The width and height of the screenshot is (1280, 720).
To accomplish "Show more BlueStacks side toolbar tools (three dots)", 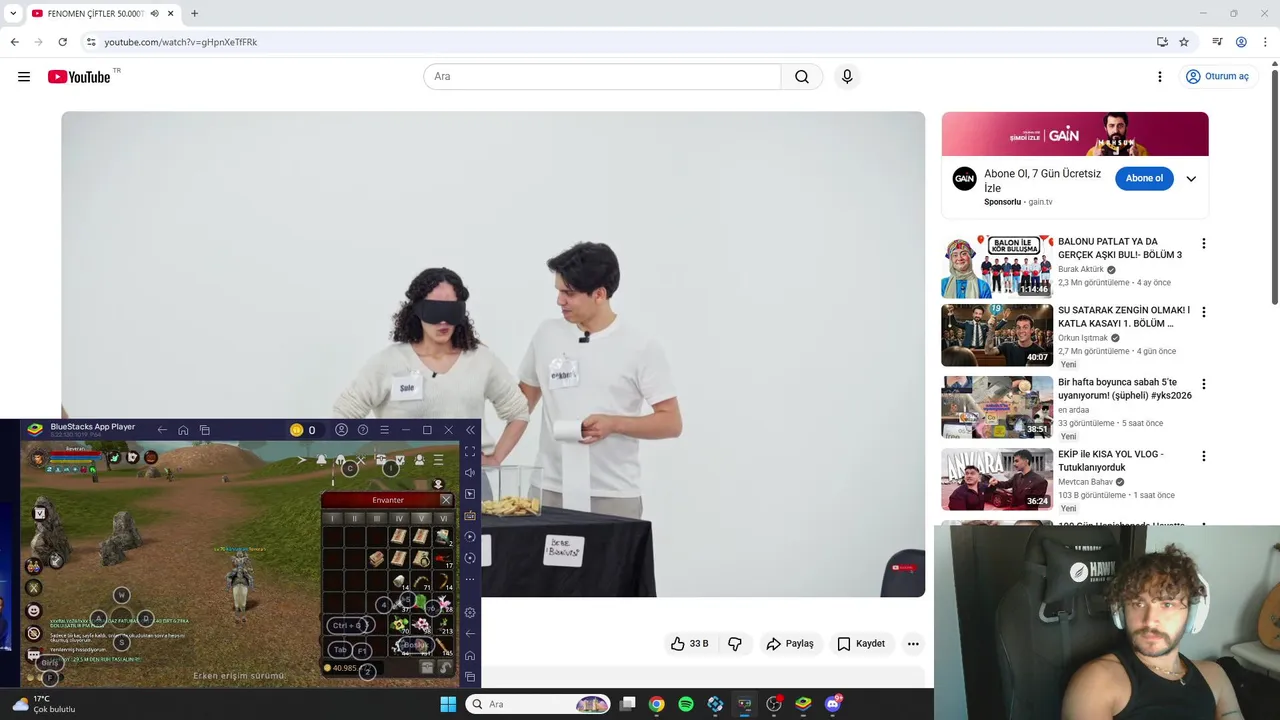I will pyautogui.click(x=470, y=580).
